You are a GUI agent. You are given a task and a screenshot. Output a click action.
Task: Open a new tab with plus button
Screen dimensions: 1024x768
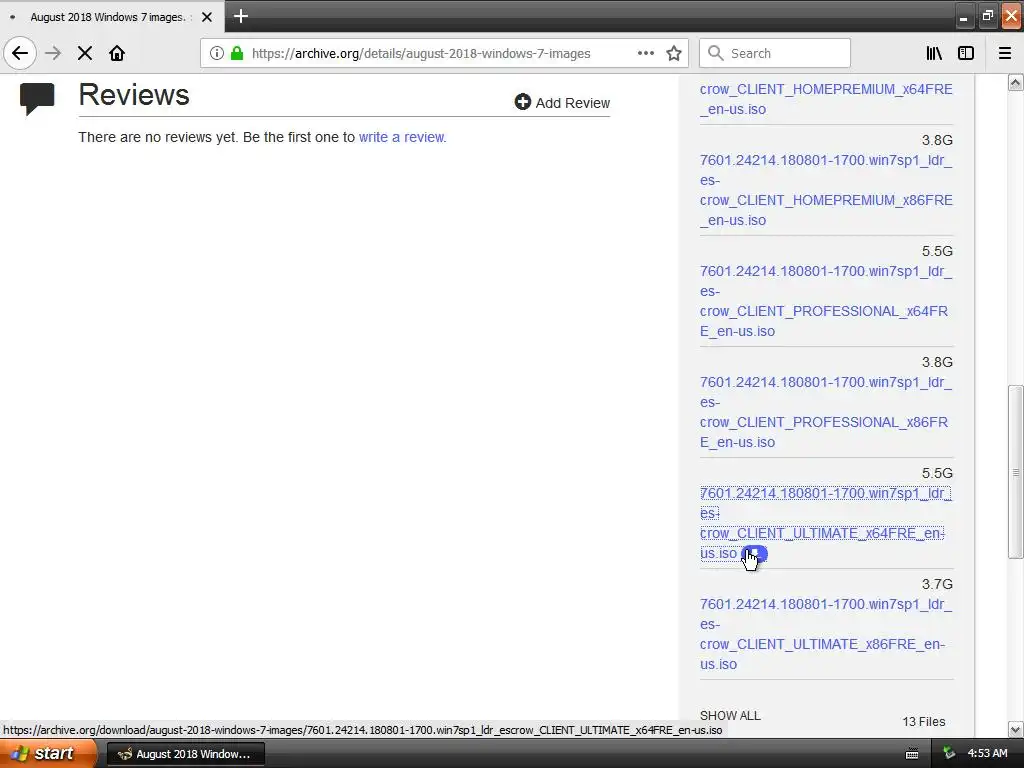click(x=241, y=16)
